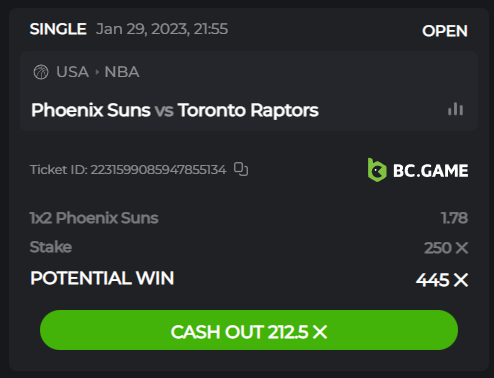Click the SINGLE bet type label
Screen dimensions: 494x378
pyautogui.click(x=58, y=29)
